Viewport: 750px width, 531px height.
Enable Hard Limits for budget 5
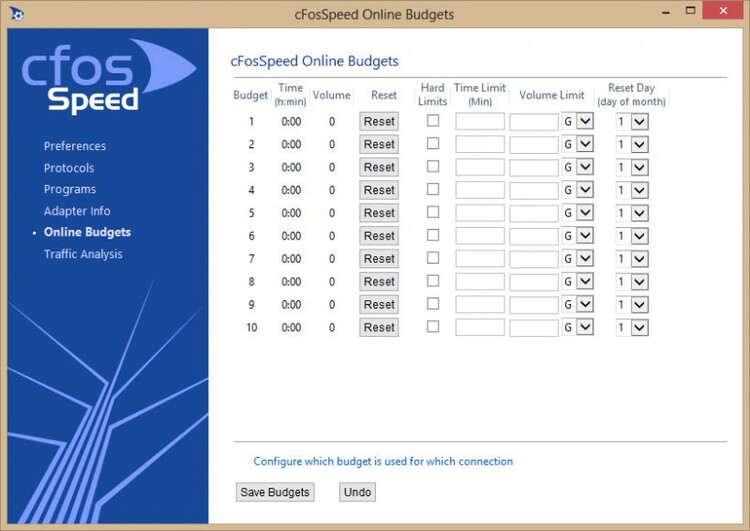433,212
